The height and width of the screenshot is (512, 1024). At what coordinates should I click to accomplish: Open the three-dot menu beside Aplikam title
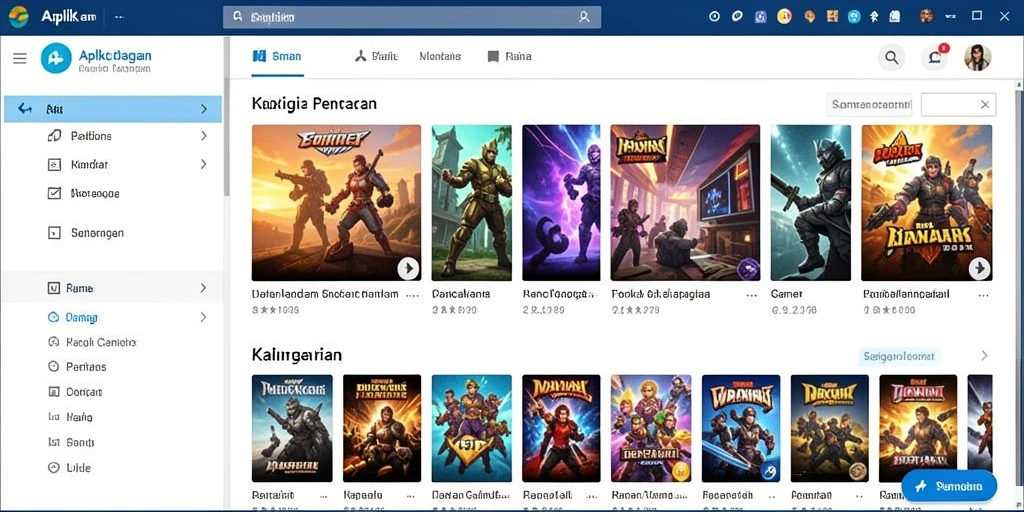coord(119,17)
